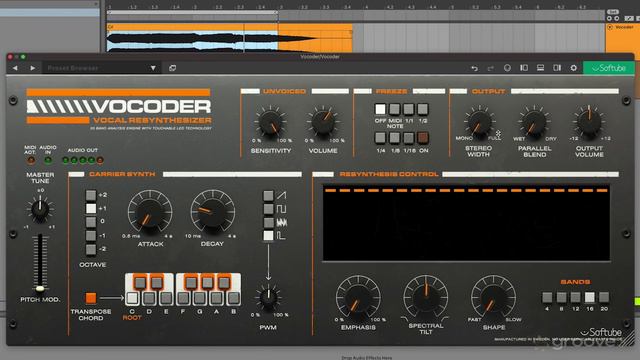Set Freeze mode to 1/1
Image resolution: width=640 pixels, height=360 pixels.
click(x=409, y=109)
